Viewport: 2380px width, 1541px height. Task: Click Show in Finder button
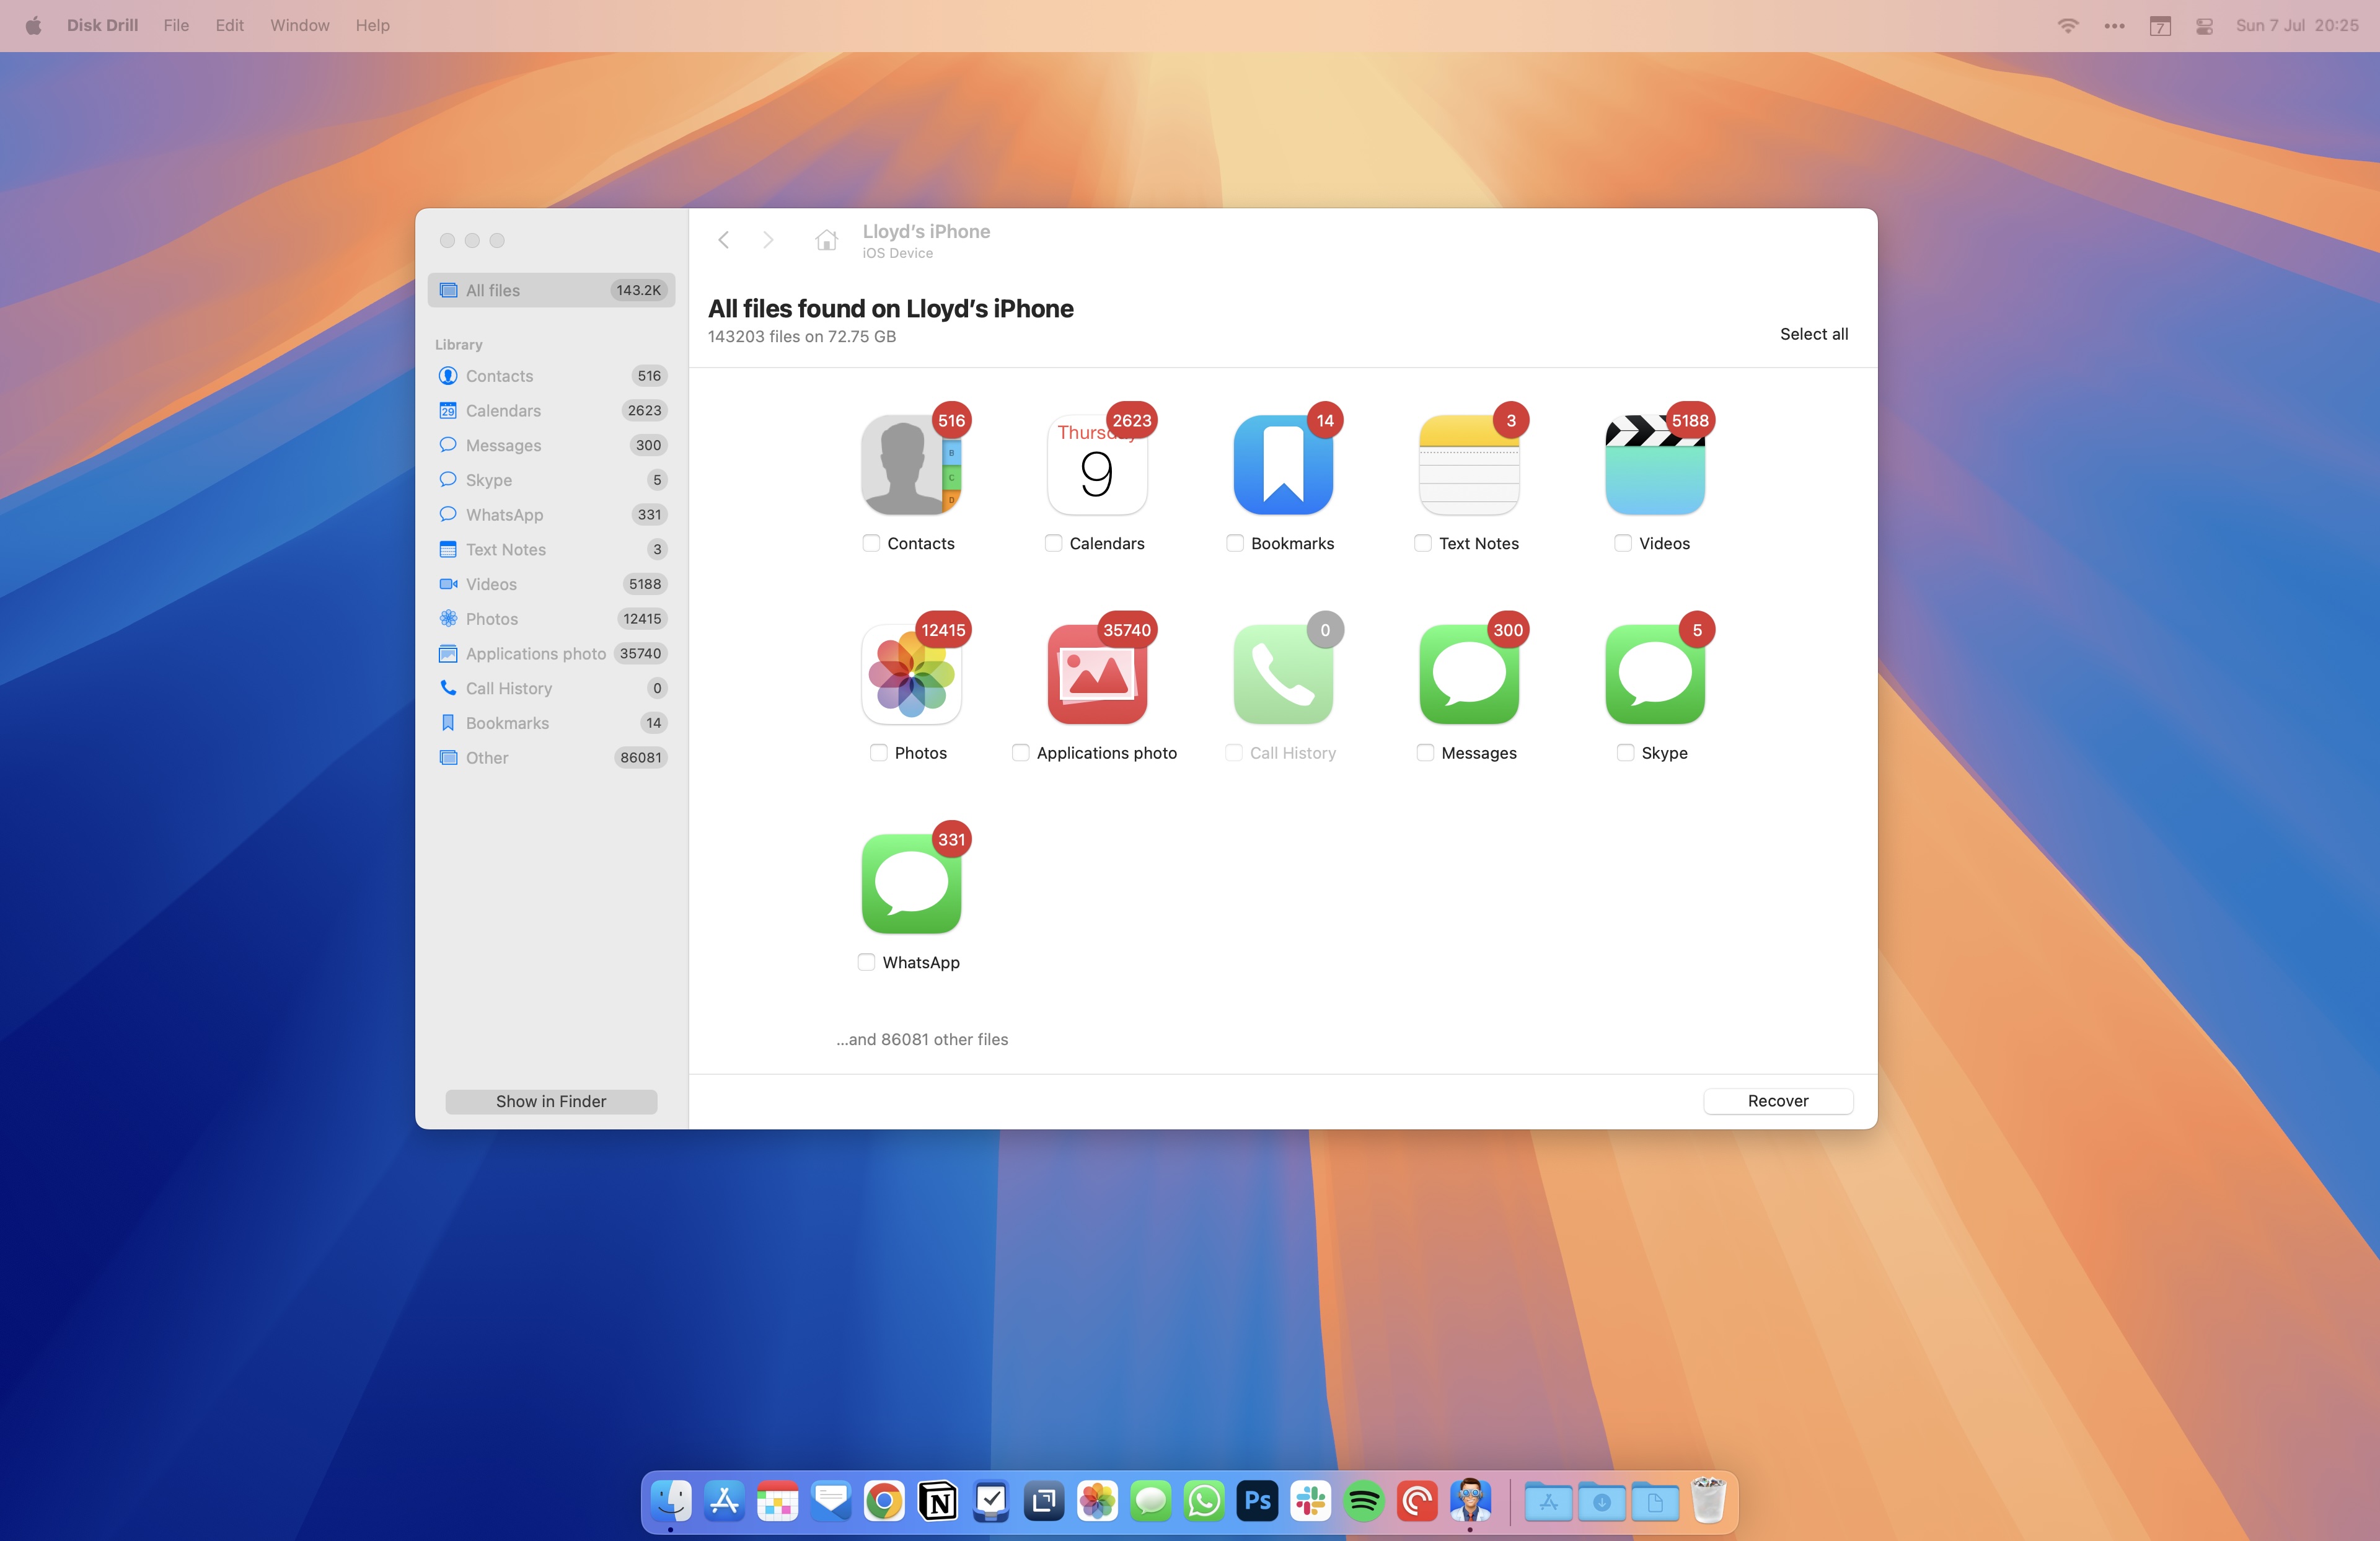click(551, 1101)
